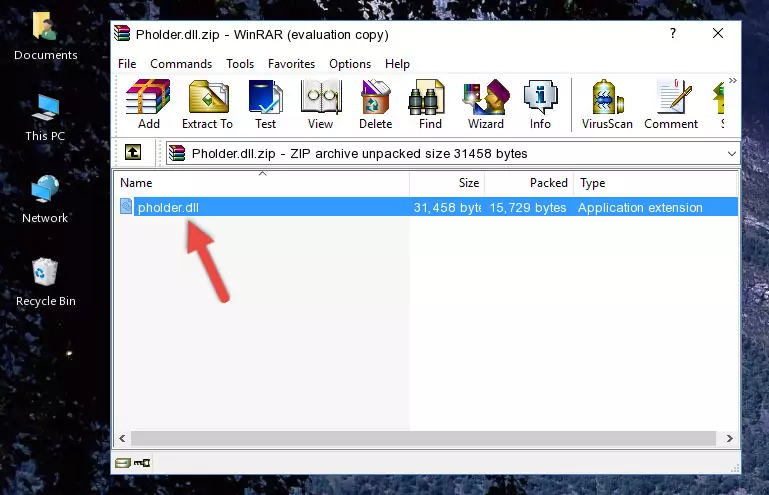
Task: Close the WinRAR window
Action: click(718, 33)
